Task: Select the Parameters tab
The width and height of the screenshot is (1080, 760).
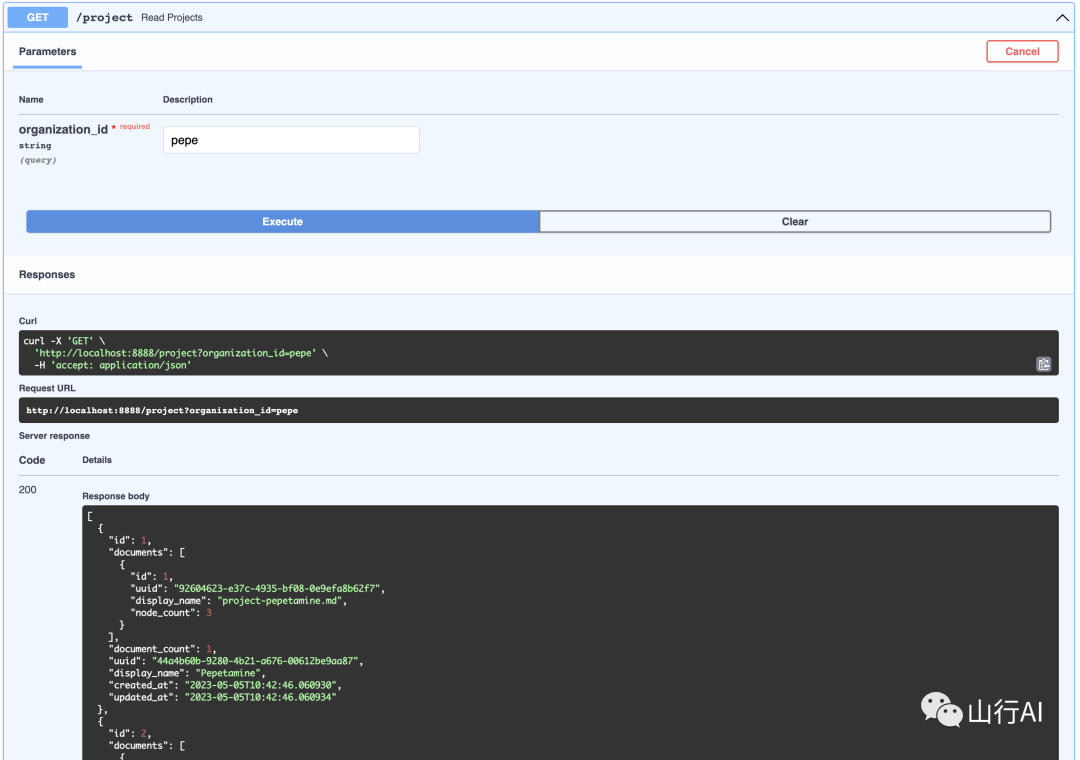Action: tap(48, 52)
